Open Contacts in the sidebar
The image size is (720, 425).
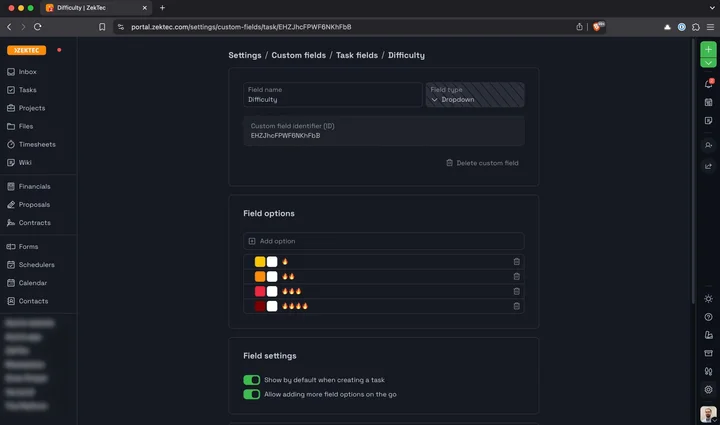pyautogui.click(x=28, y=301)
